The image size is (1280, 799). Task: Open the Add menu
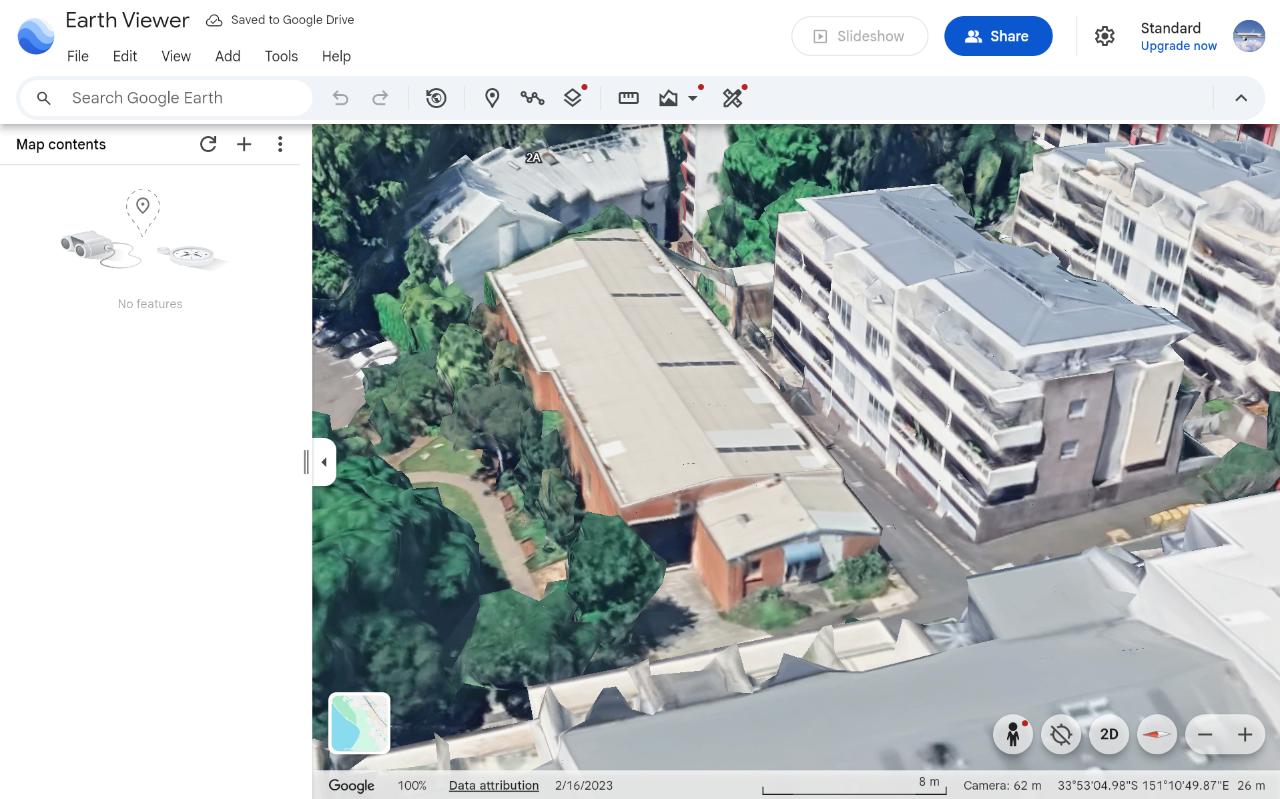pos(228,56)
